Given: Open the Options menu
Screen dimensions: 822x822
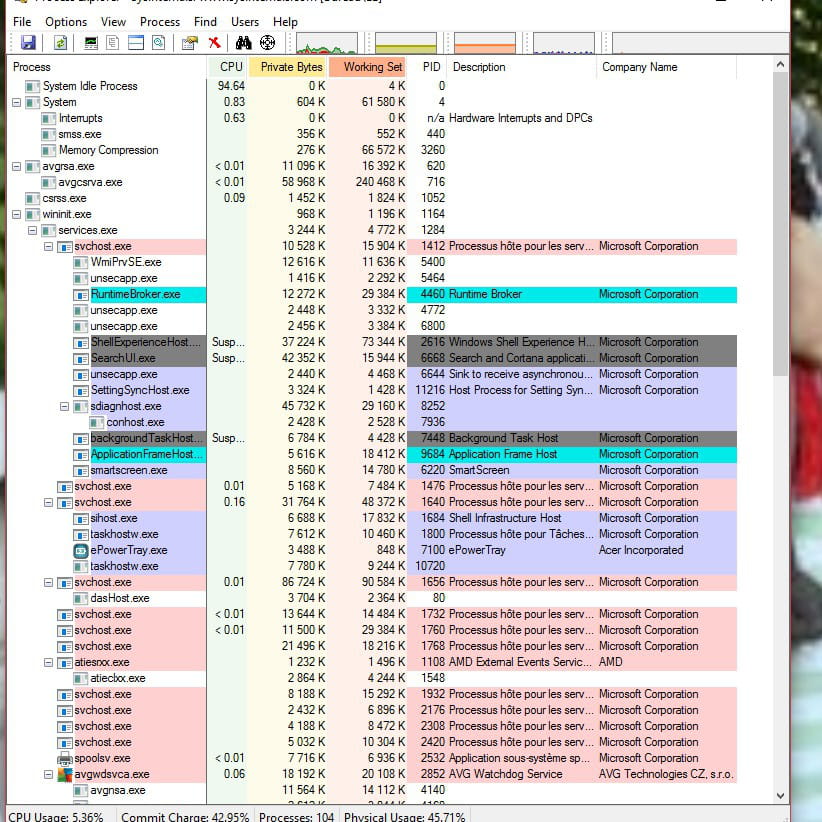Looking at the screenshot, I should click(66, 22).
